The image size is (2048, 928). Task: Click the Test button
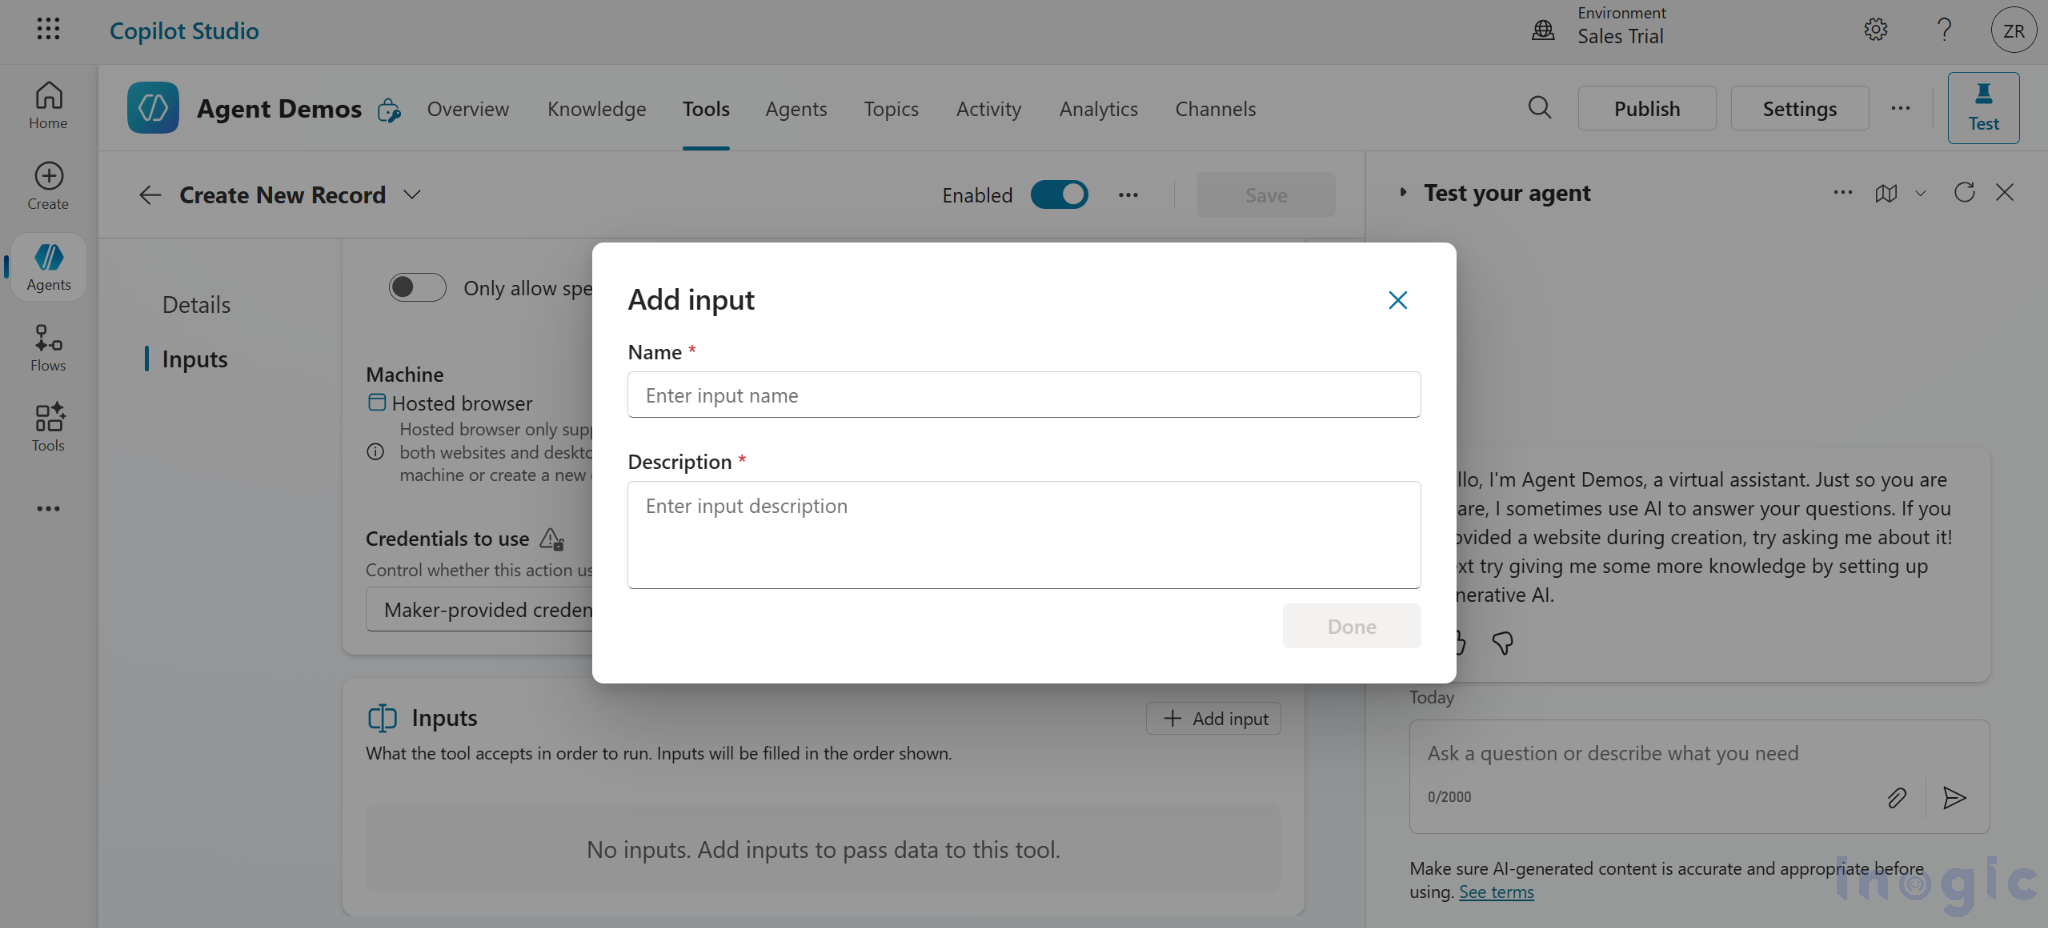click(1983, 108)
